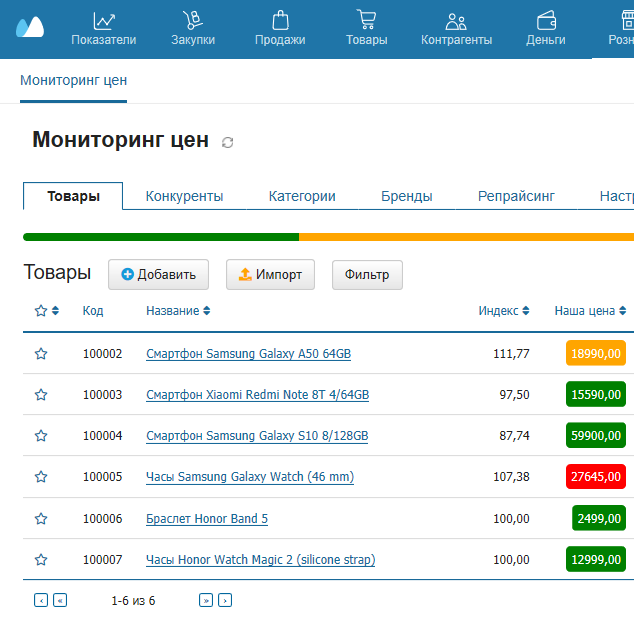Click the pagination text 1-6 из 6
The image size is (634, 634).
(x=133, y=601)
